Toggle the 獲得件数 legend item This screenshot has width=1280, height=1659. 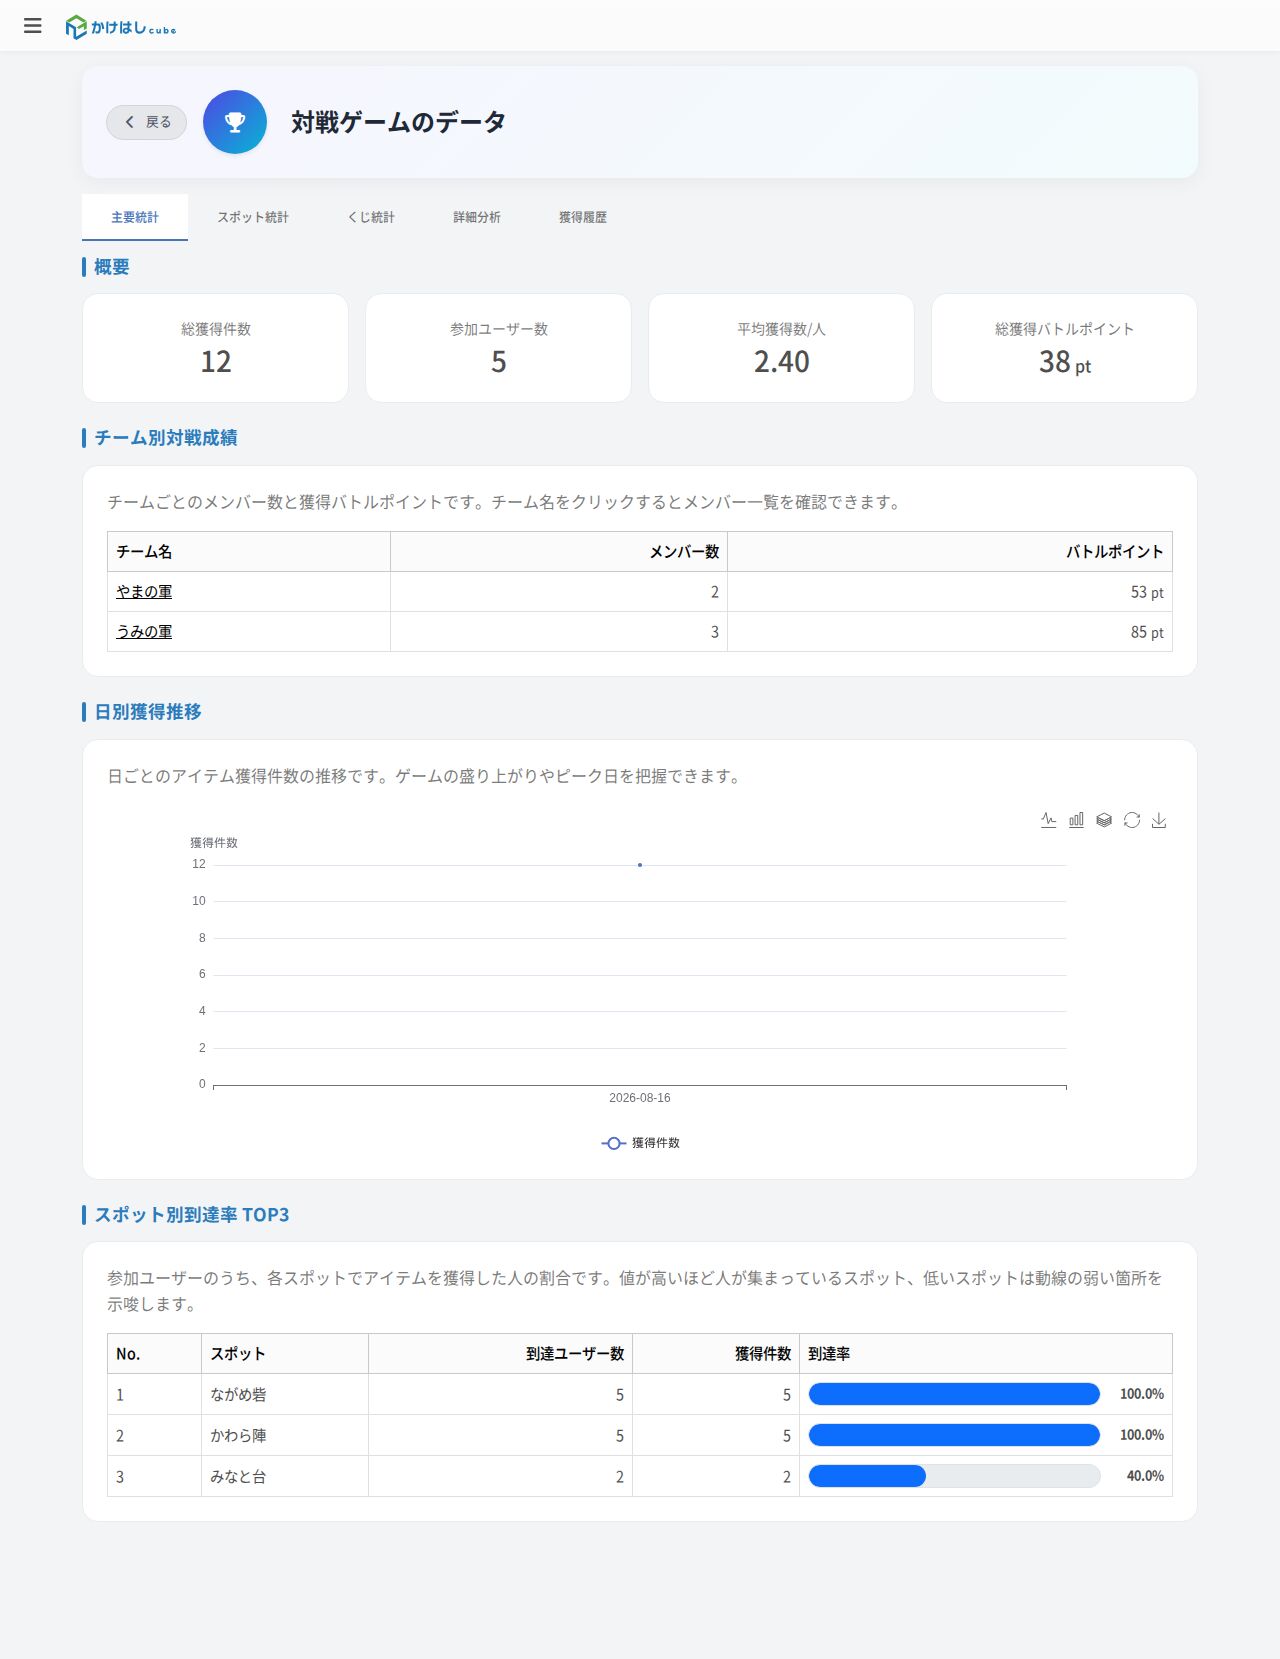(x=640, y=1143)
